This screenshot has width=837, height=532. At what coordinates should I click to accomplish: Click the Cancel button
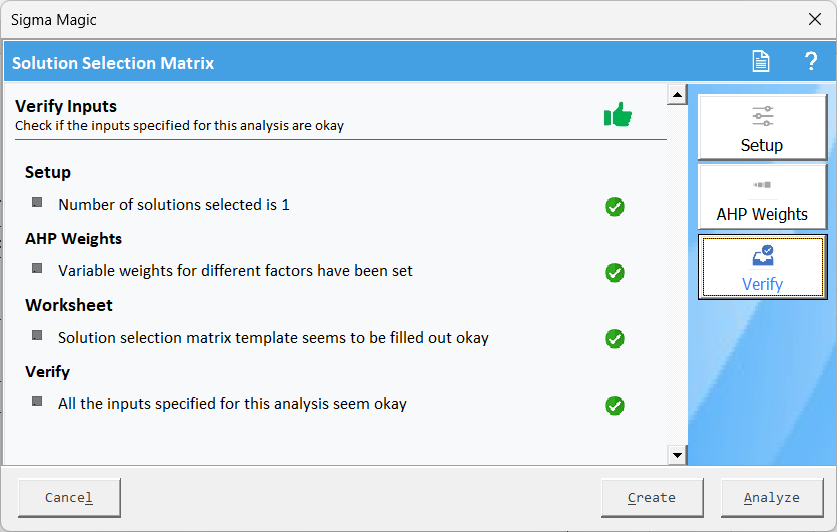tap(69, 498)
